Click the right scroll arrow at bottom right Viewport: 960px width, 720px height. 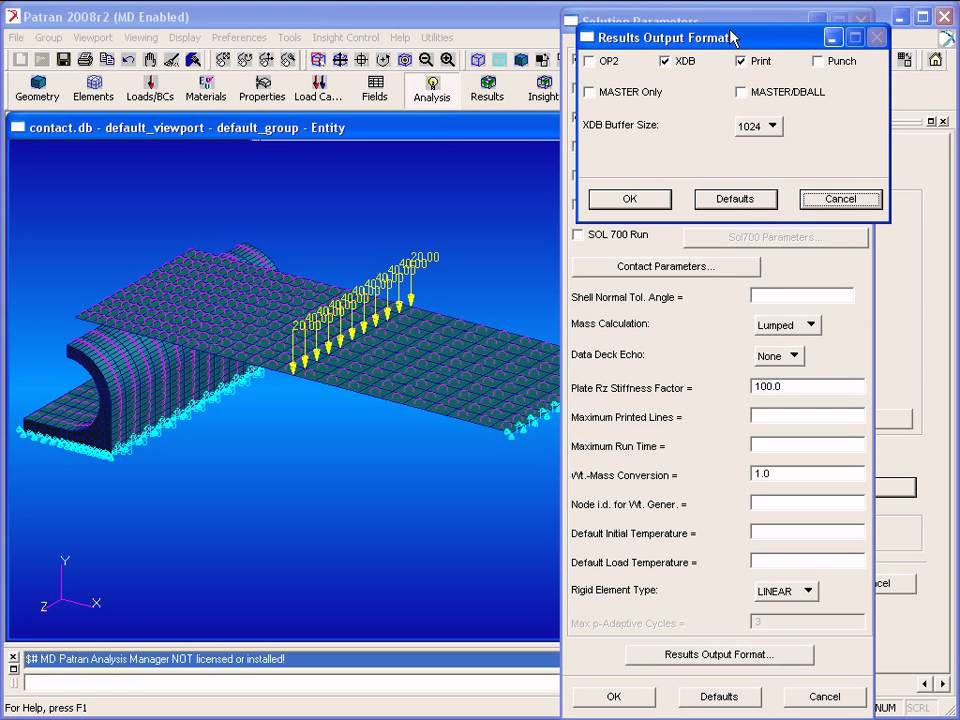pos(943,683)
